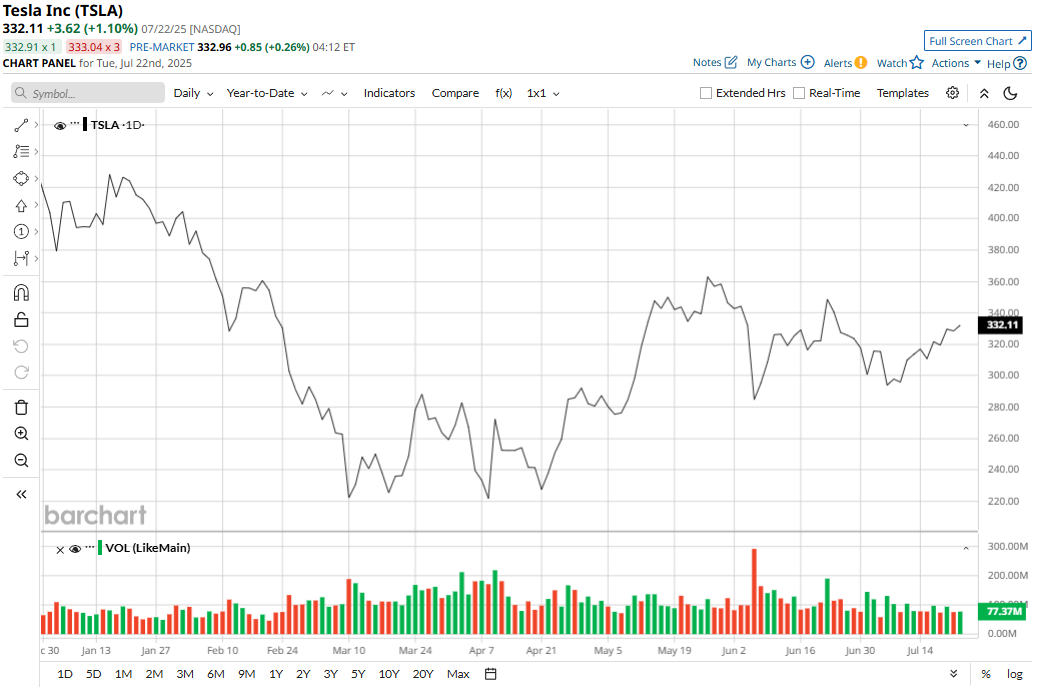This screenshot has height=693, width=1054.
Task: Zoom out of the chart
Action: coord(21,461)
